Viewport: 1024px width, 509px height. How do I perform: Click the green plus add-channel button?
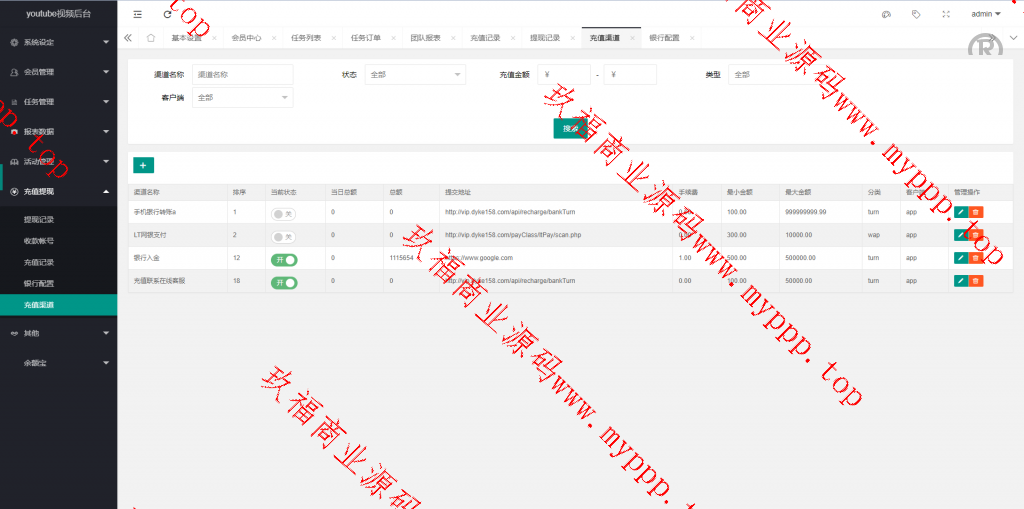point(143,165)
